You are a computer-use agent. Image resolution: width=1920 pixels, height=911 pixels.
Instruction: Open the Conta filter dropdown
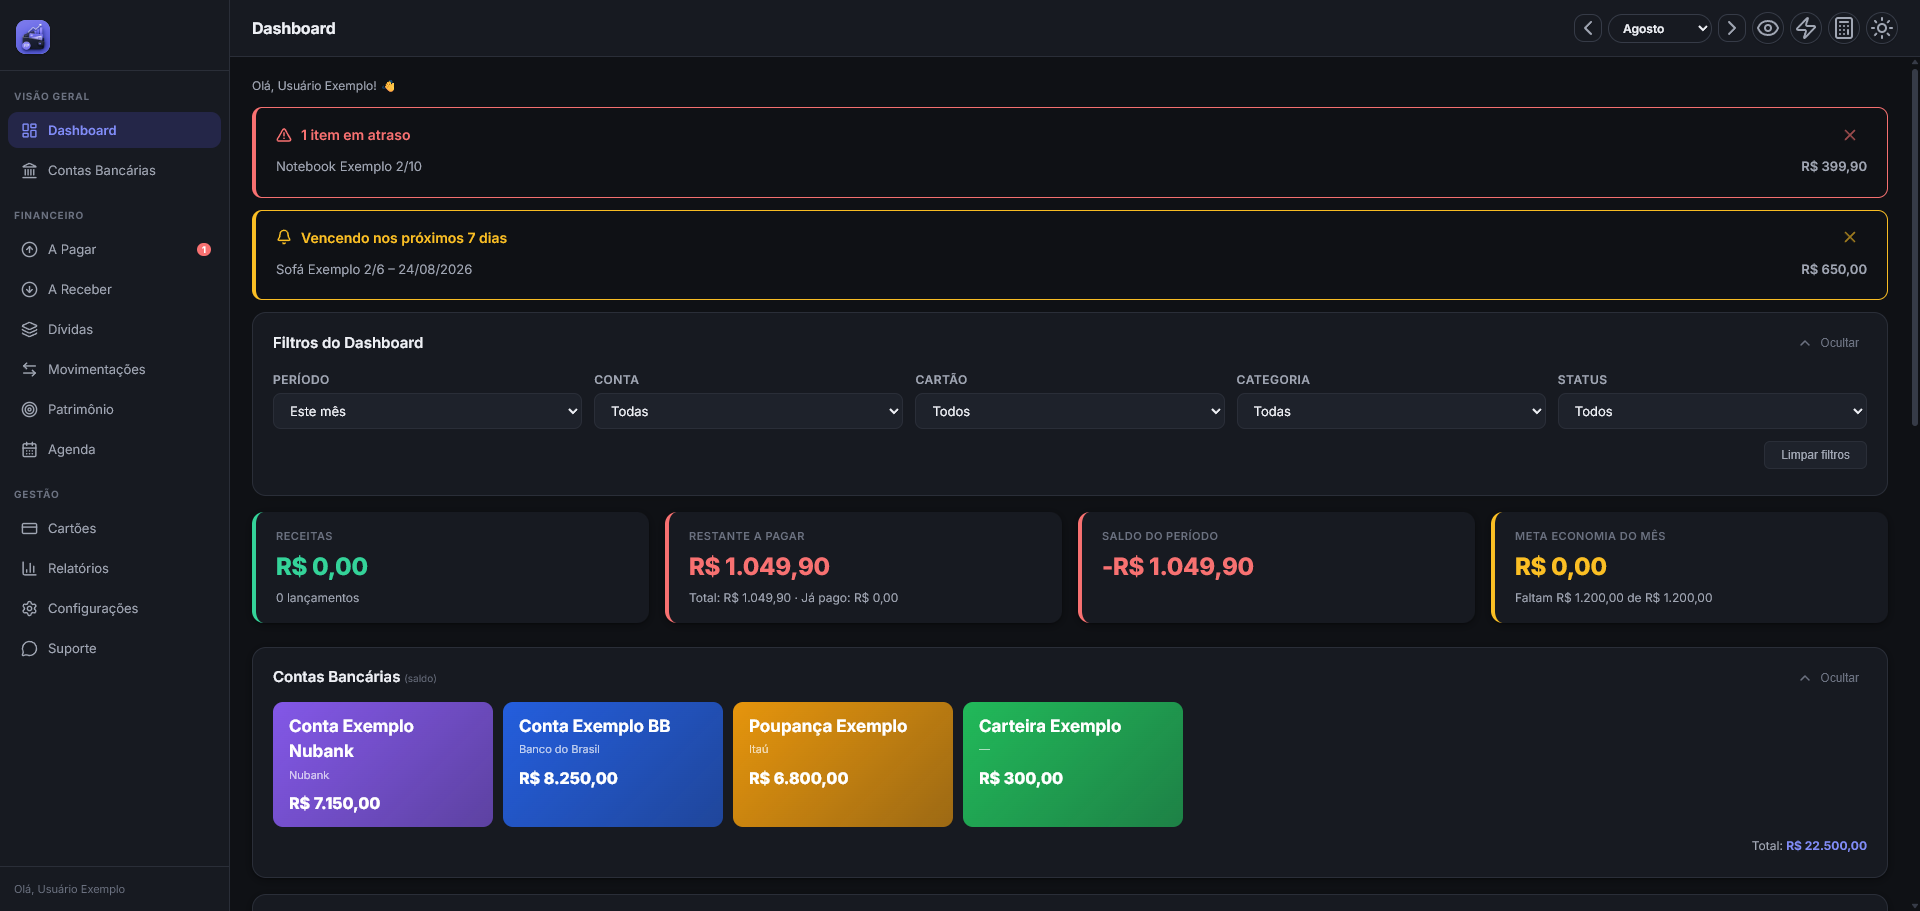[x=748, y=411]
